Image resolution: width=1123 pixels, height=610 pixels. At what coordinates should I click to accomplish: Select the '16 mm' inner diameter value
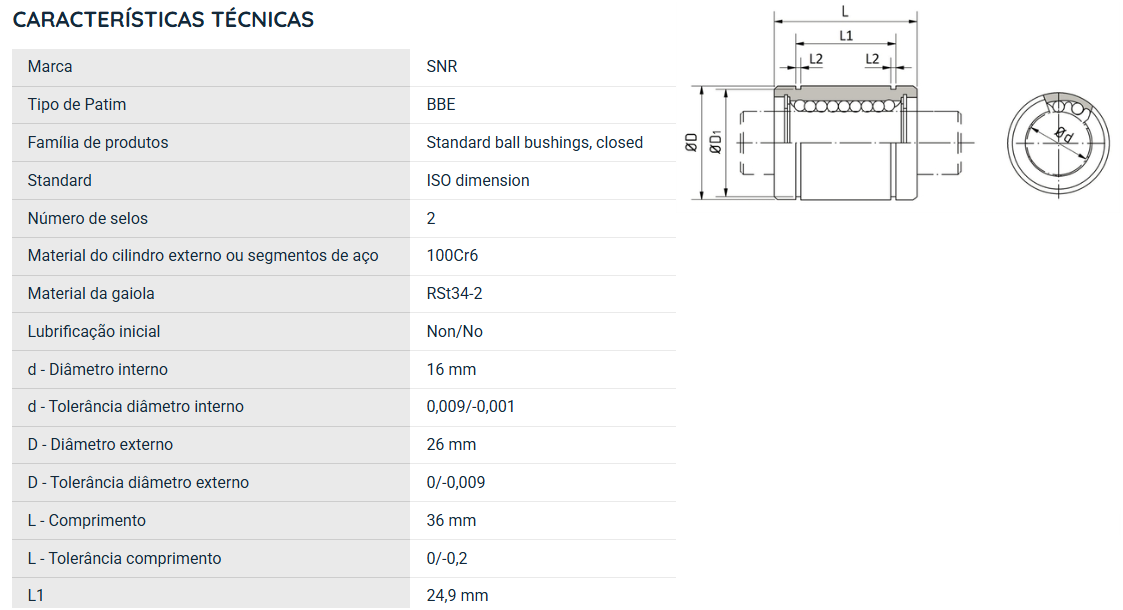[451, 369]
